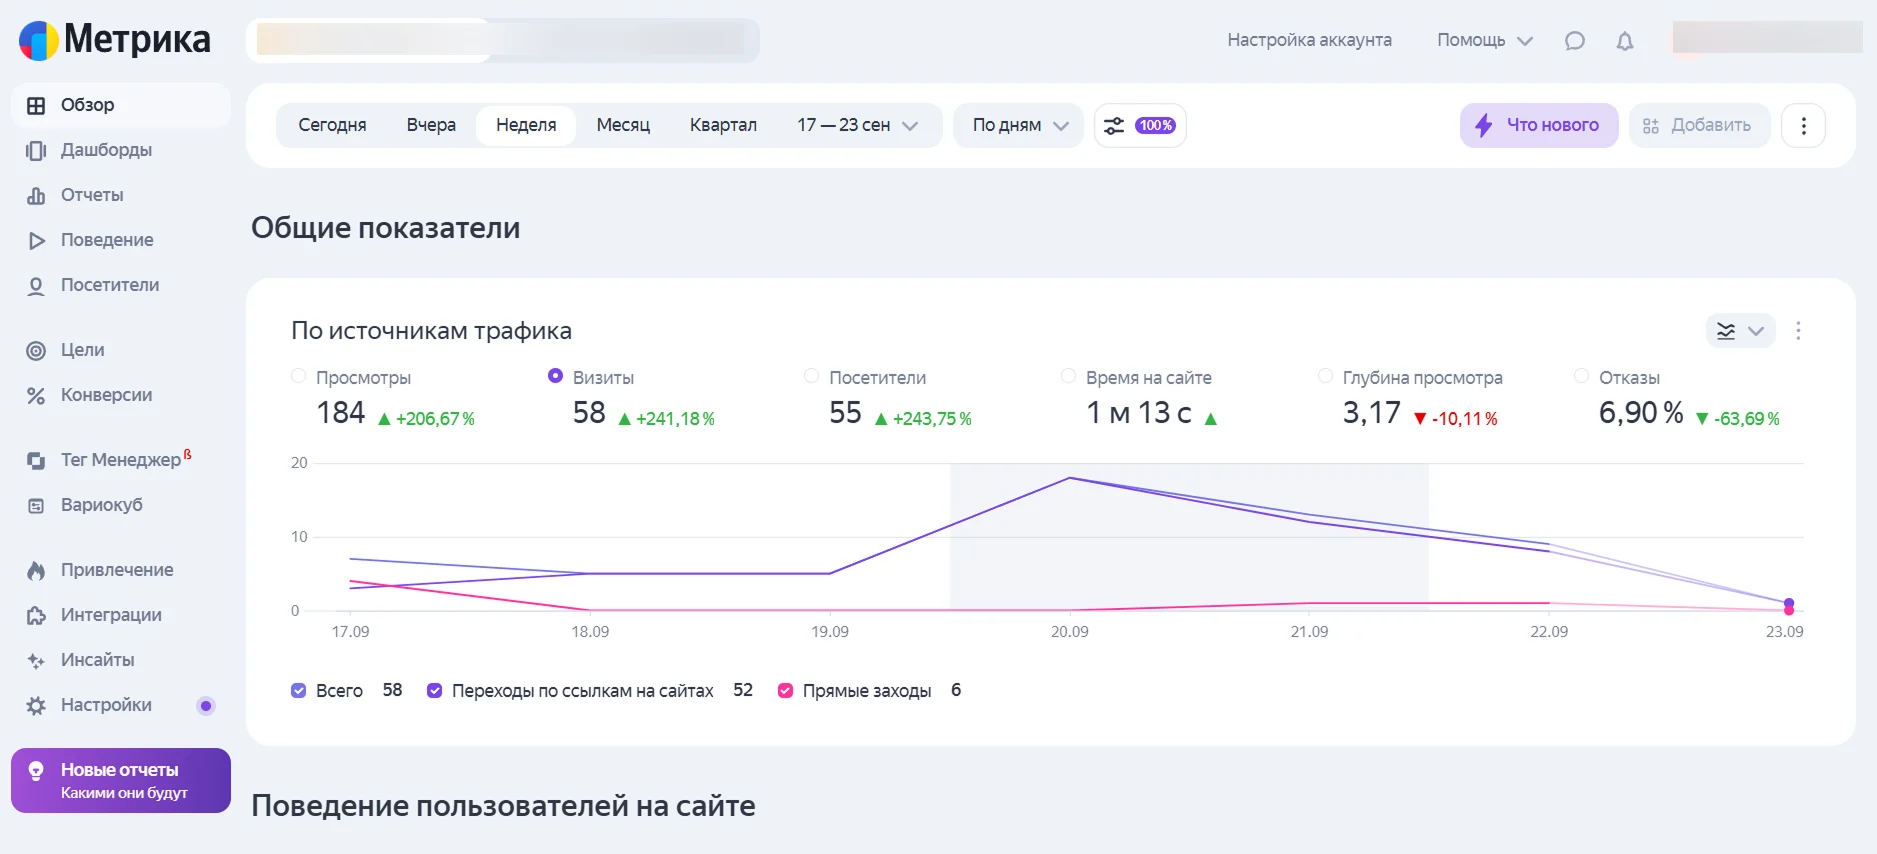1877x854 pixels.
Task: Expand the 17—23 сен date range picker
Action: point(857,126)
